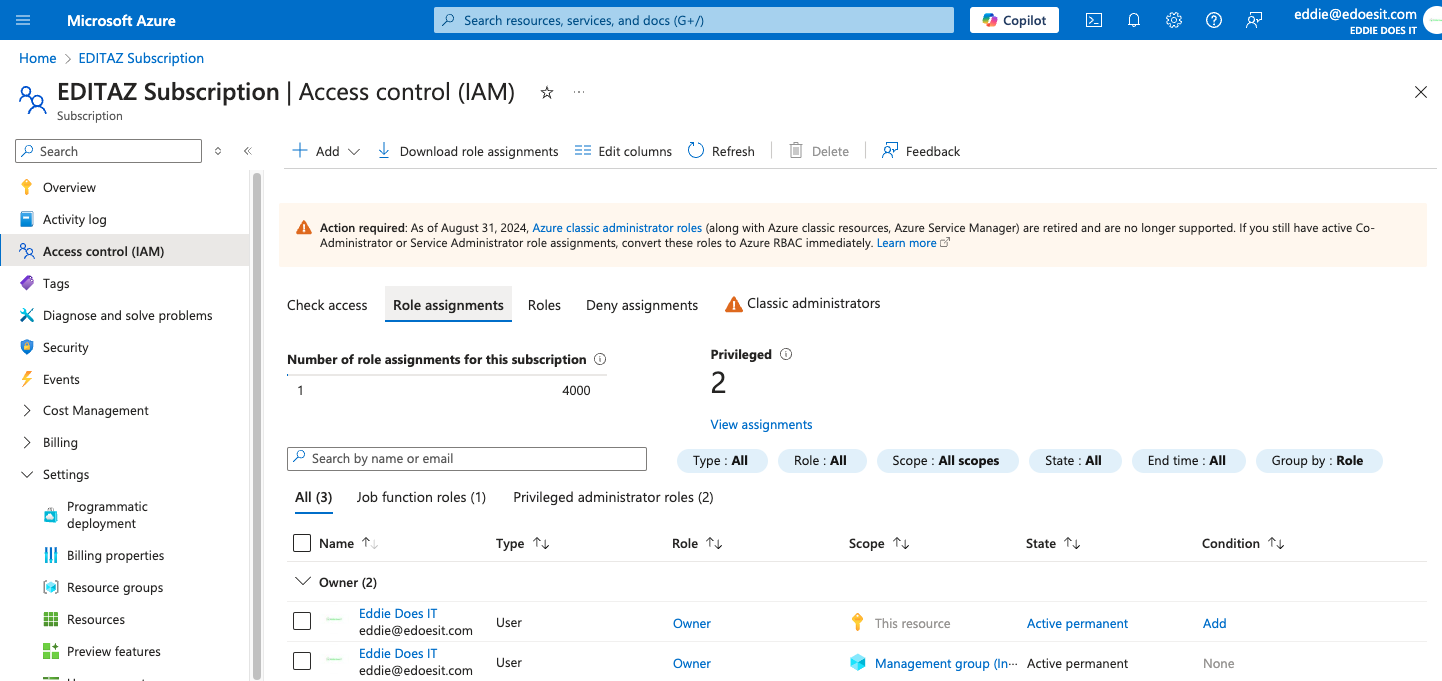Sort by the Role column arrows
1442x681 pixels.
coord(714,543)
